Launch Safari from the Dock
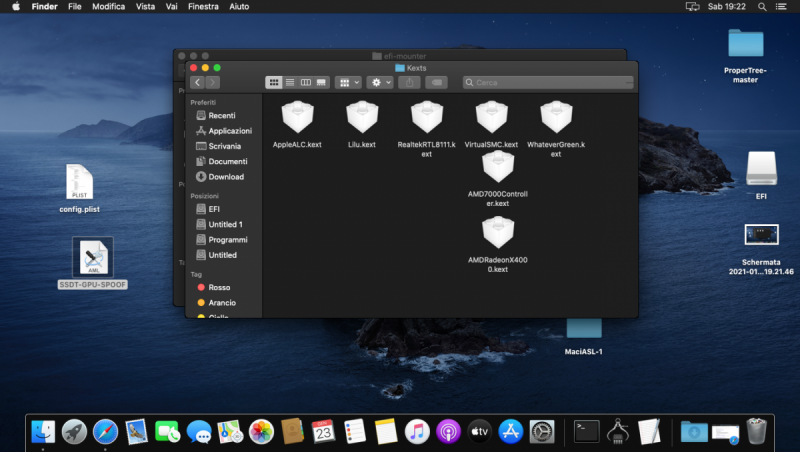800x452 pixels. pos(105,431)
